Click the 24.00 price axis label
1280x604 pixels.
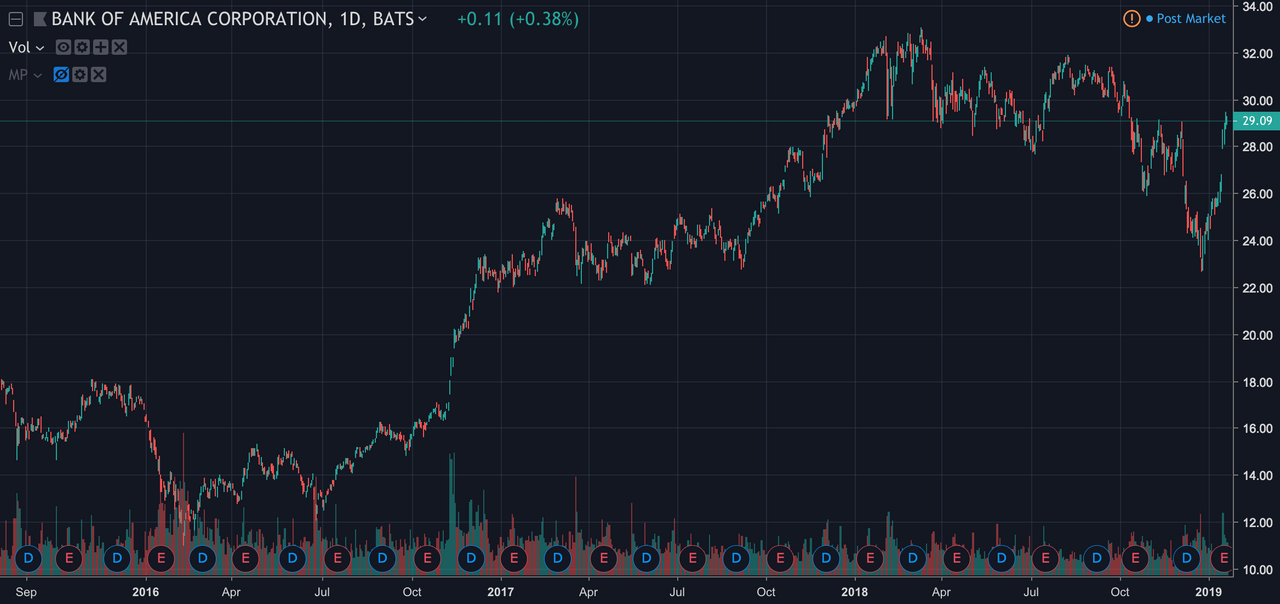1257,241
